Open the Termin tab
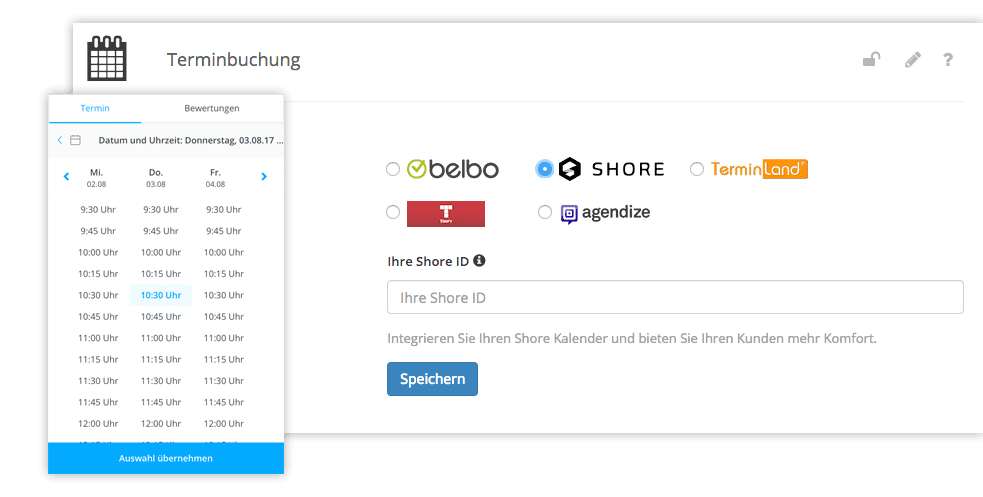Screen dimensions: 983x497 tap(95, 108)
